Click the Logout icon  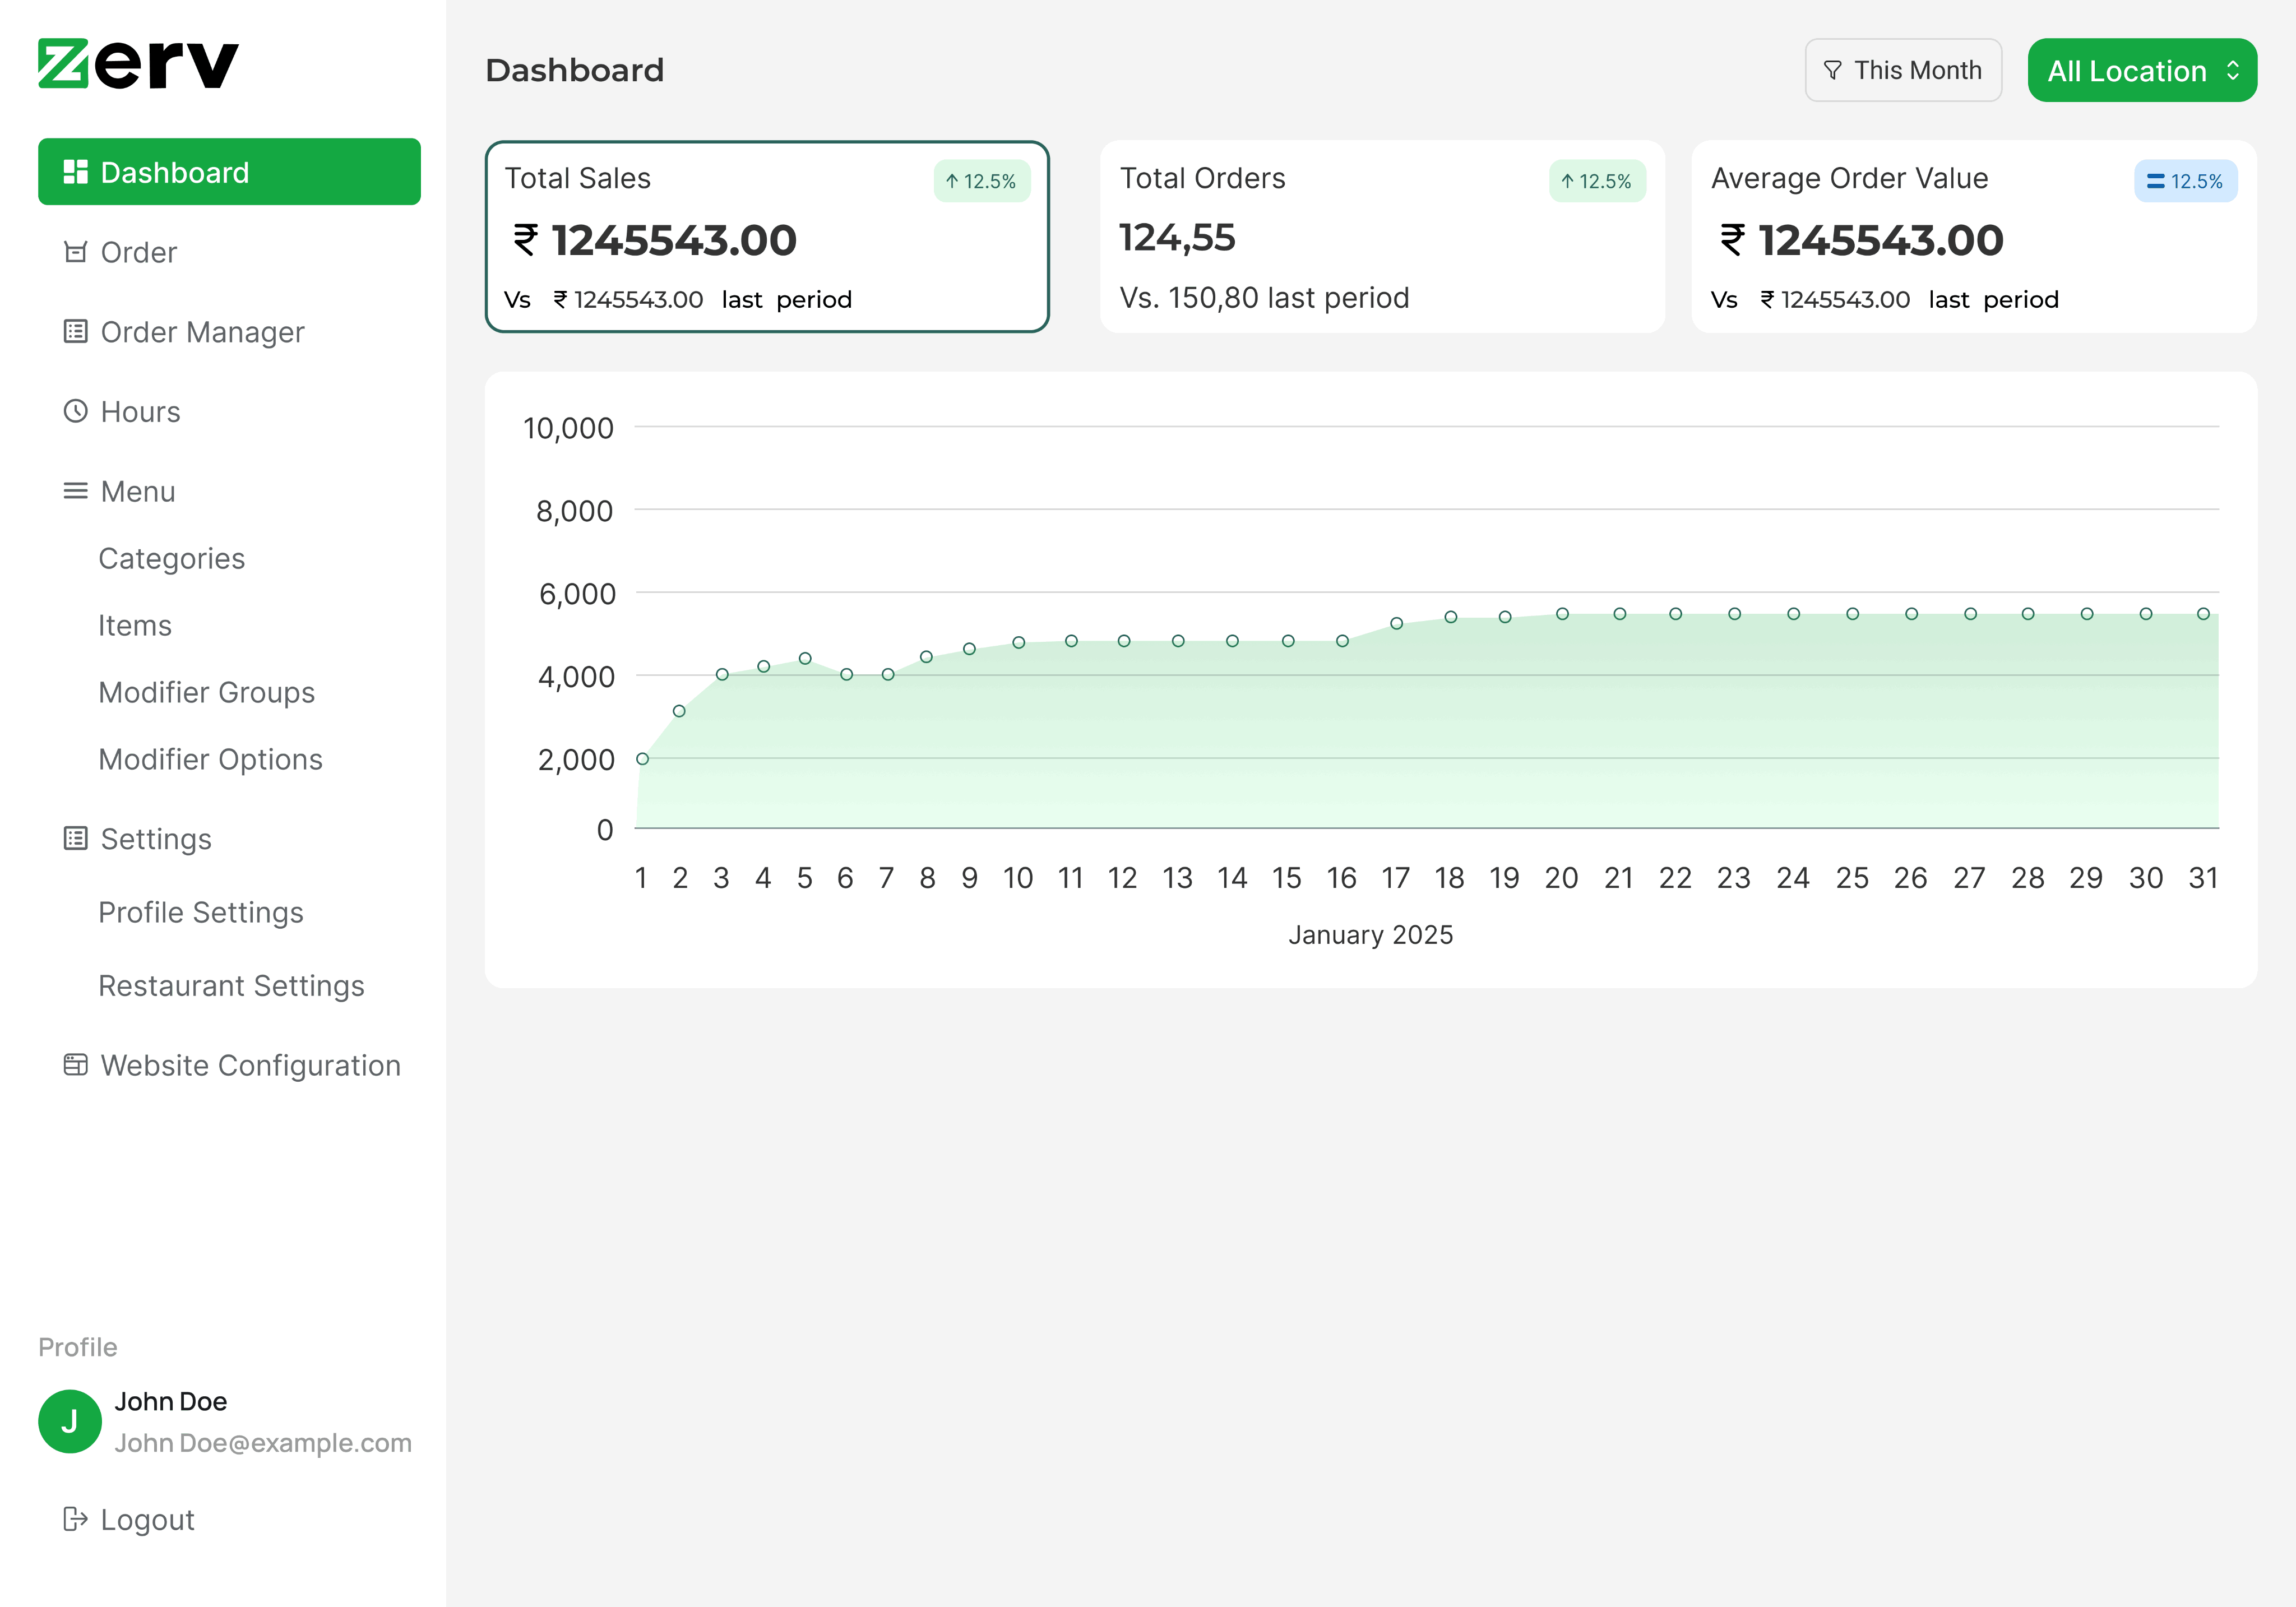pos(75,1519)
